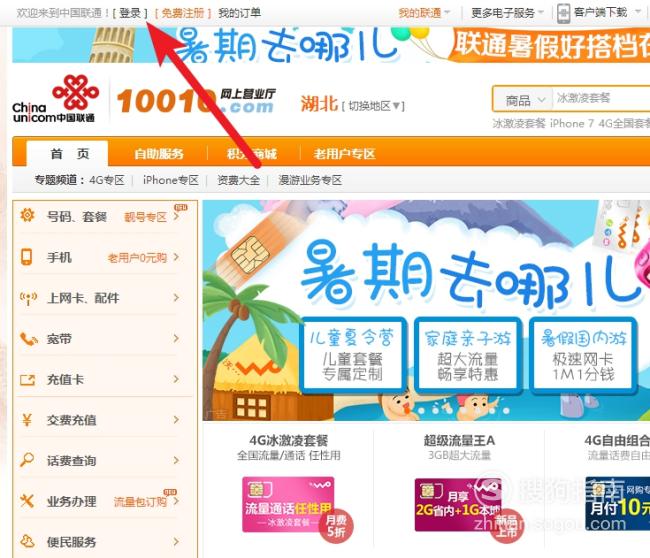The image size is (650, 558).
Task: Click the antenna icon beside 上网卡、配件
Action: coord(28,298)
